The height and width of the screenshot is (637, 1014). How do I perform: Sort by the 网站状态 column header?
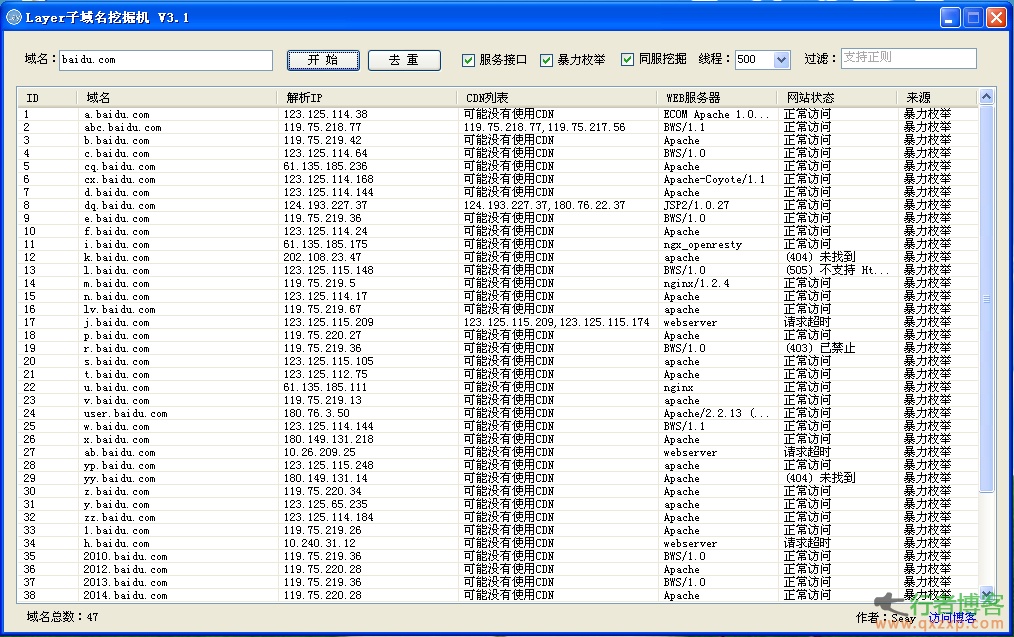click(x=837, y=98)
